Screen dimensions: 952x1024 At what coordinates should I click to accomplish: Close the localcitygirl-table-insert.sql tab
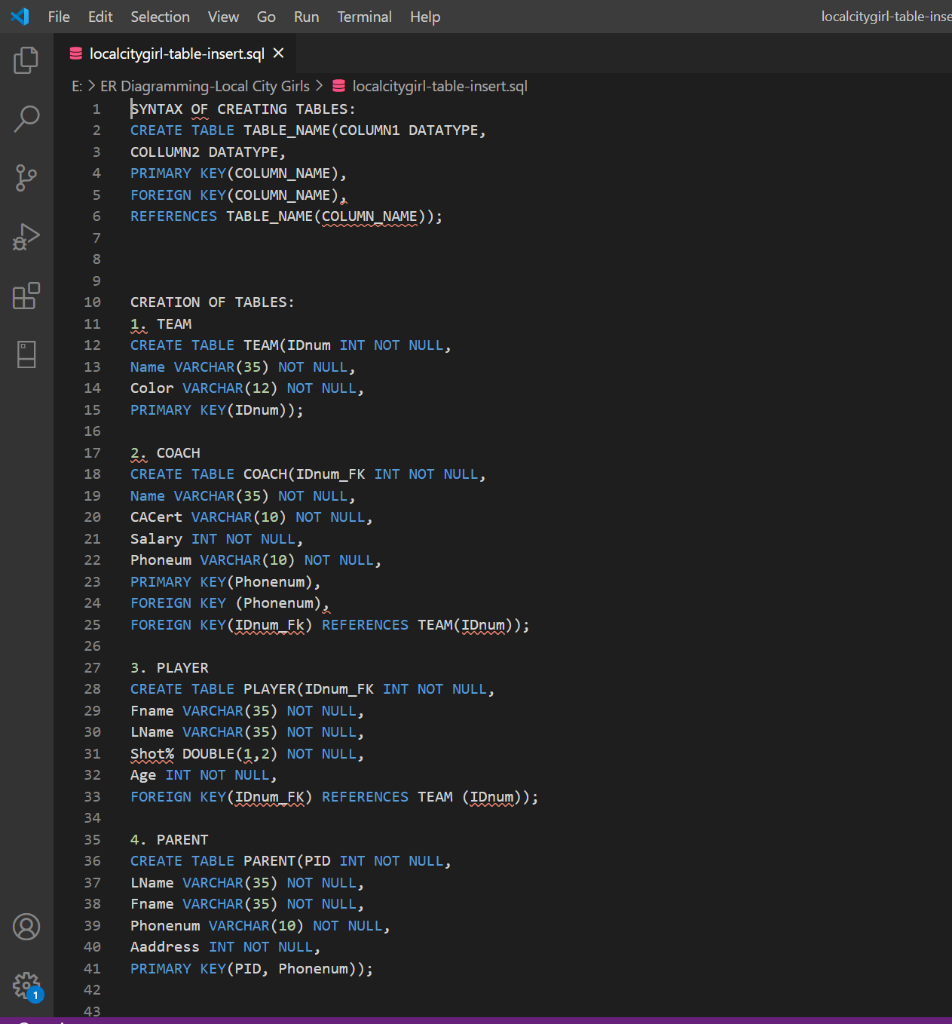[x=278, y=54]
